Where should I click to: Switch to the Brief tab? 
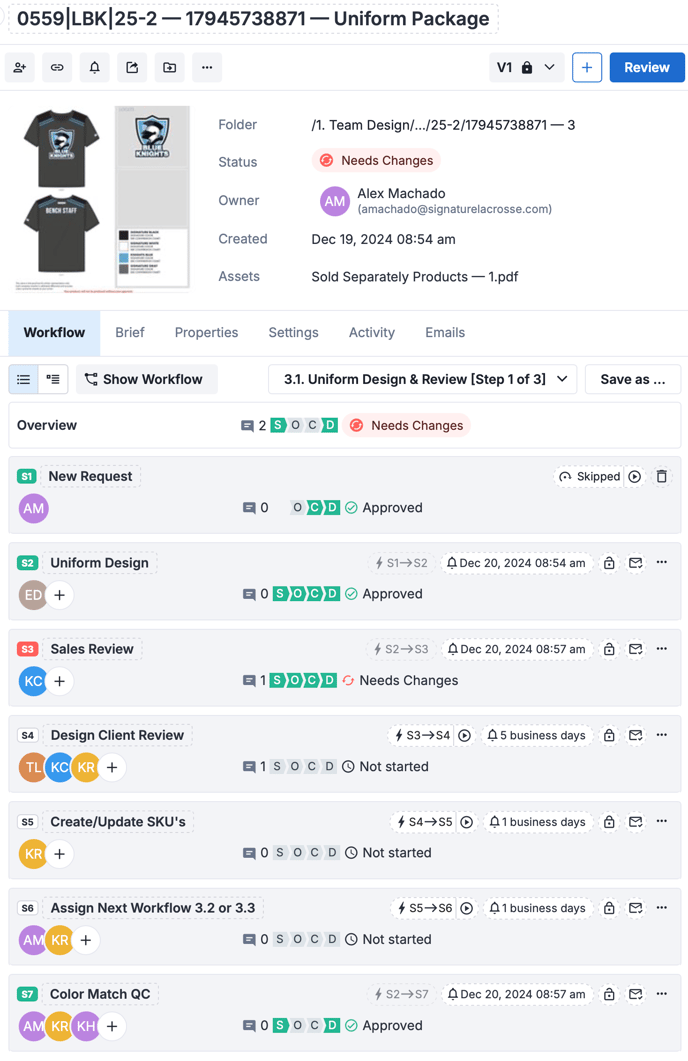130,333
